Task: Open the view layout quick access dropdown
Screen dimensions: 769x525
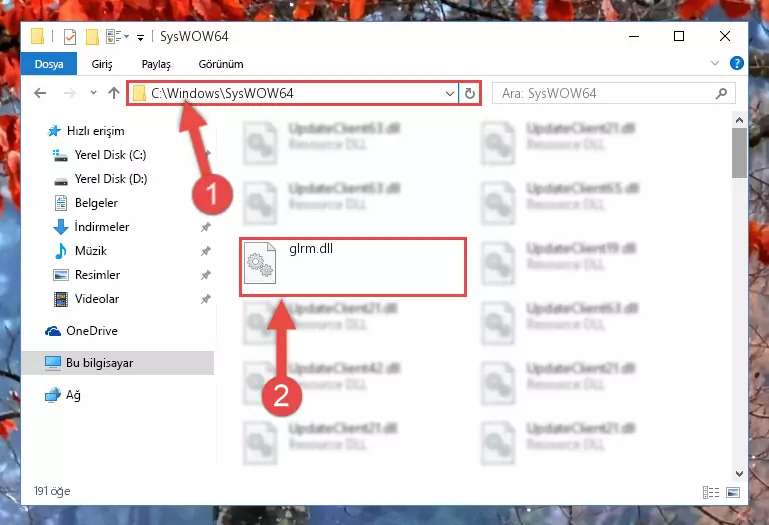Action: coord(118,36)
